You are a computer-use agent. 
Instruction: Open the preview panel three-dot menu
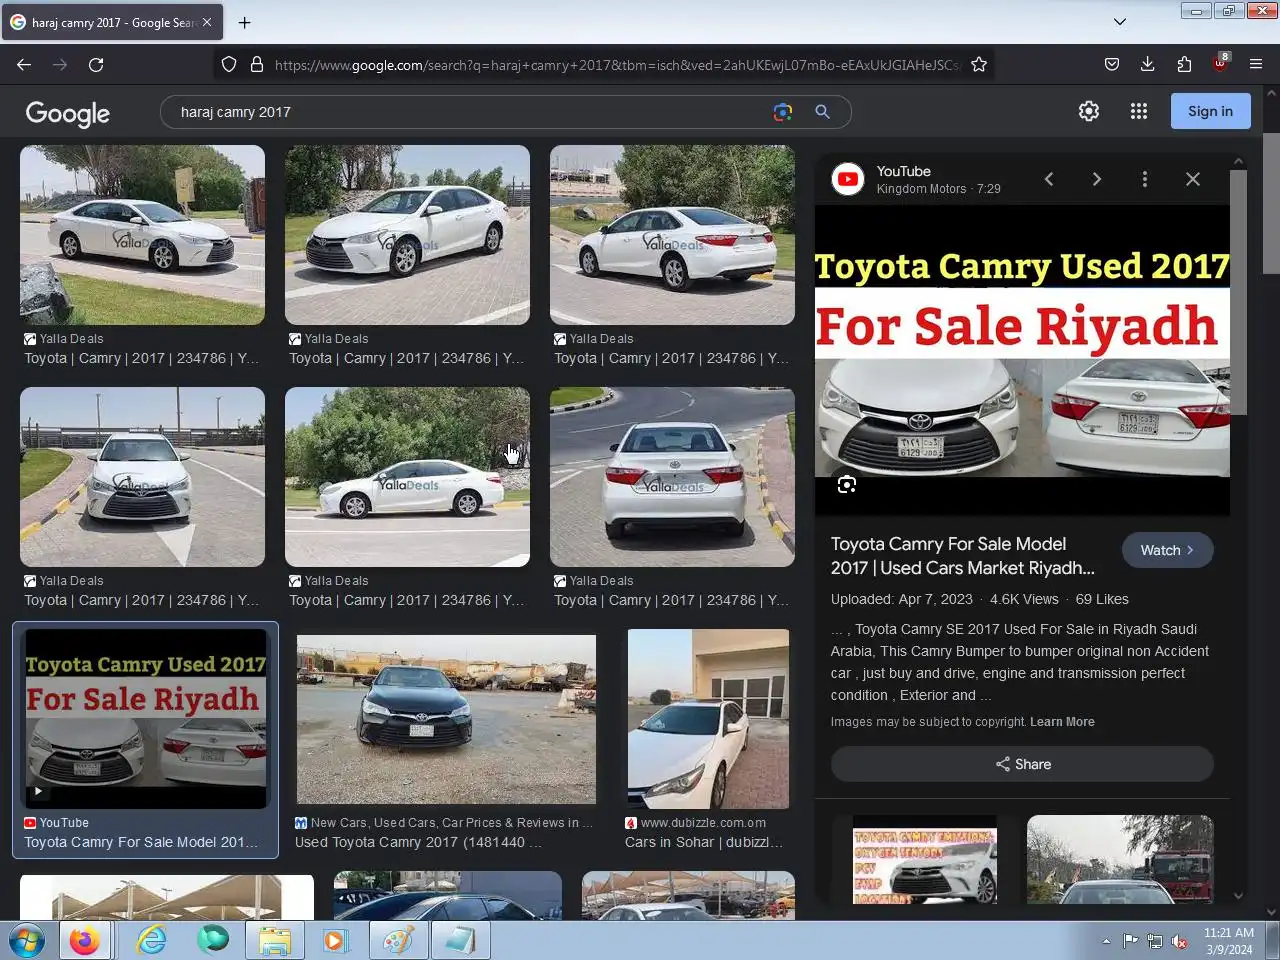click(x=1145, y=179)
